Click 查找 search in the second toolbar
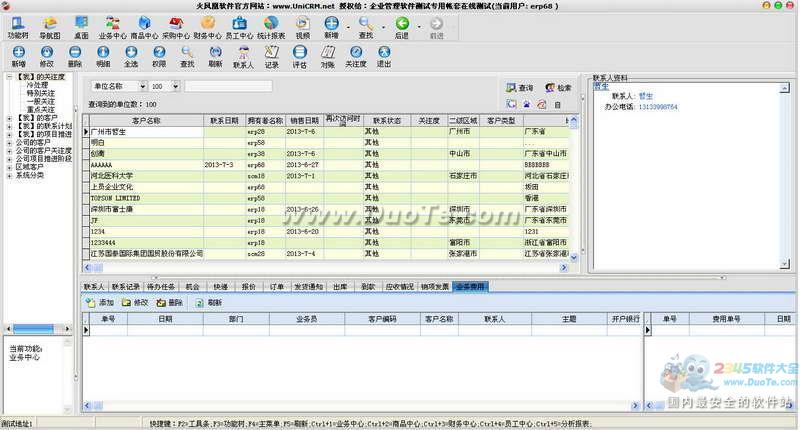This screenshot has width=800, height=430. pos(187,57)
